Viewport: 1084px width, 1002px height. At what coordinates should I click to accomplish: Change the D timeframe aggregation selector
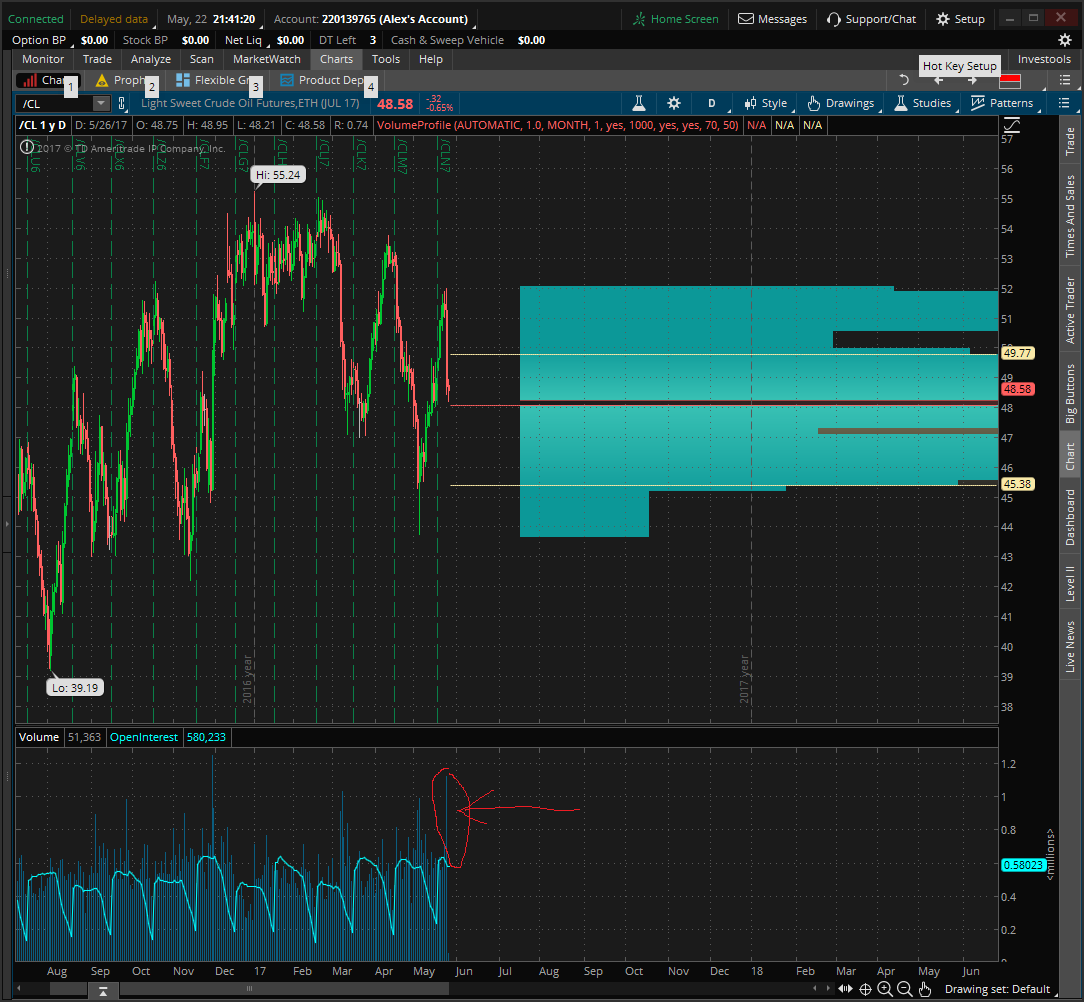(x=711, y=103)
